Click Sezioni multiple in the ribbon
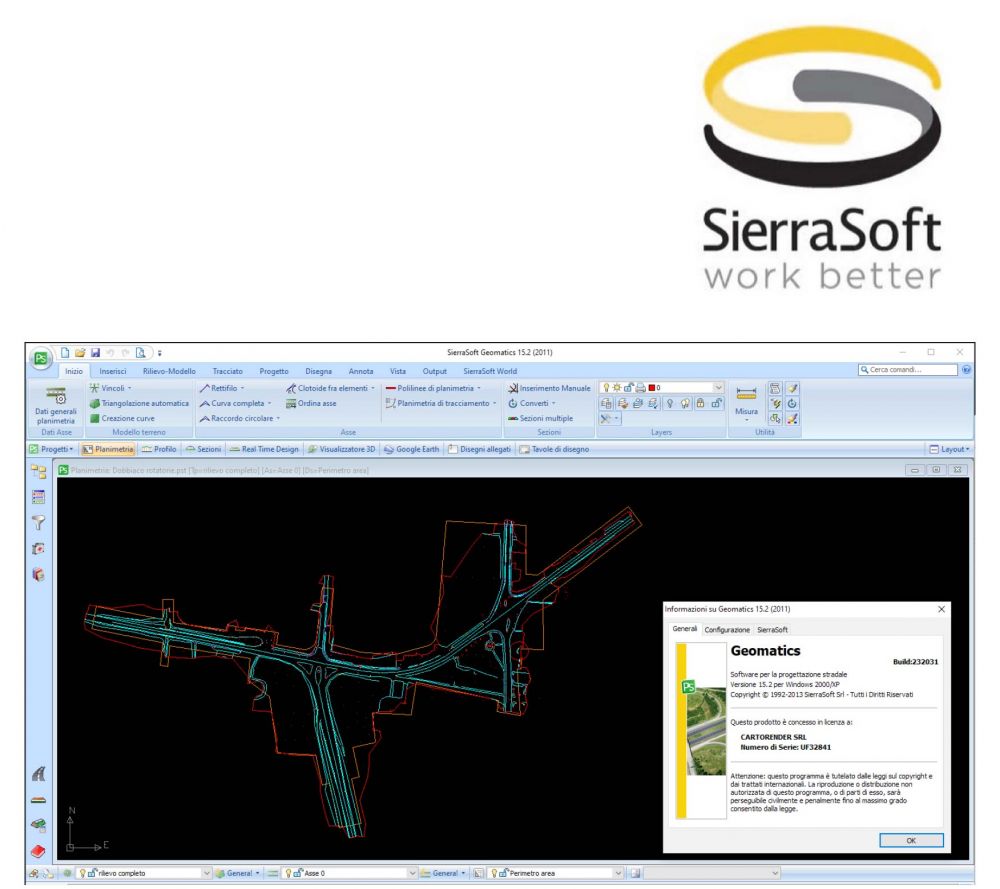The height and width of the screenshot is (889, 1000). pos(540,418)
